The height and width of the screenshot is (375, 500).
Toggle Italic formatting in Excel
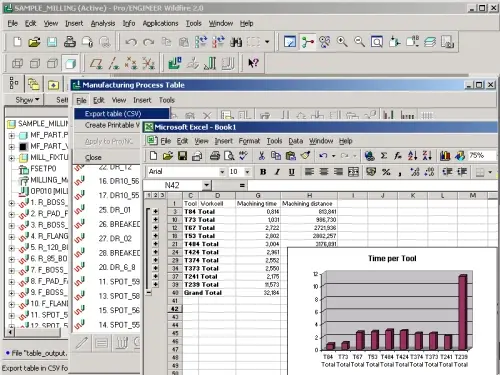pyautogui.click(x=277, y=172)
